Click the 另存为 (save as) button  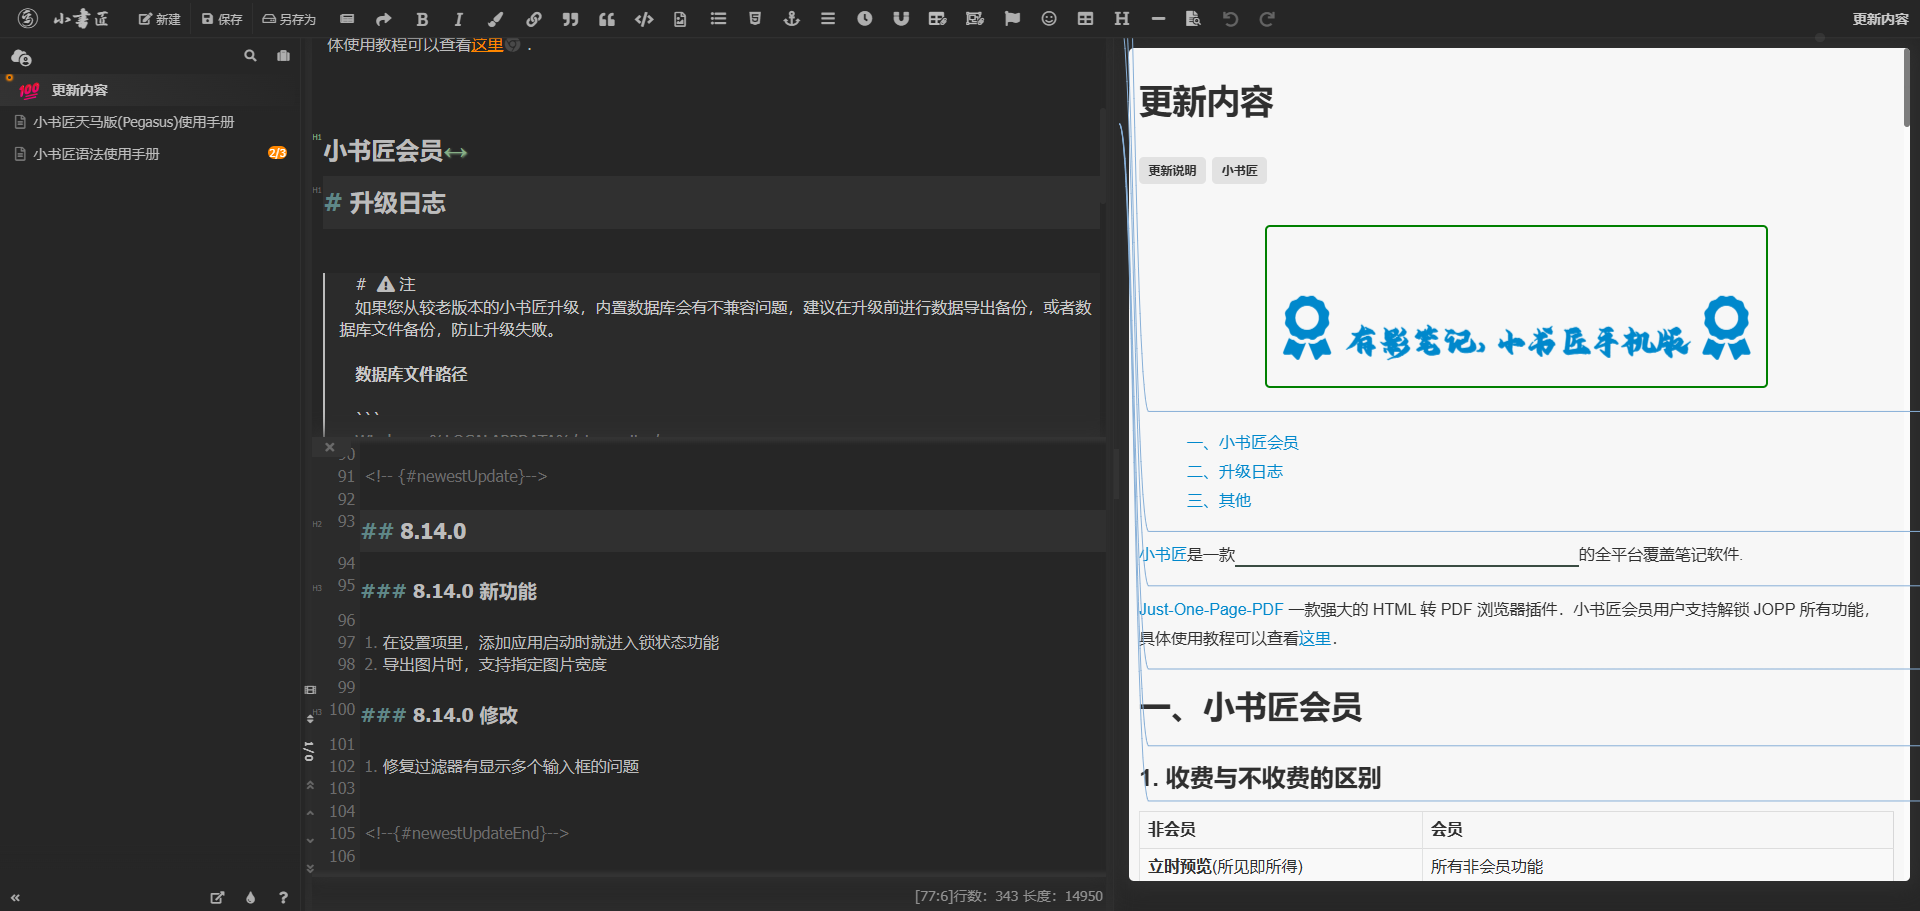coord(289,19)
